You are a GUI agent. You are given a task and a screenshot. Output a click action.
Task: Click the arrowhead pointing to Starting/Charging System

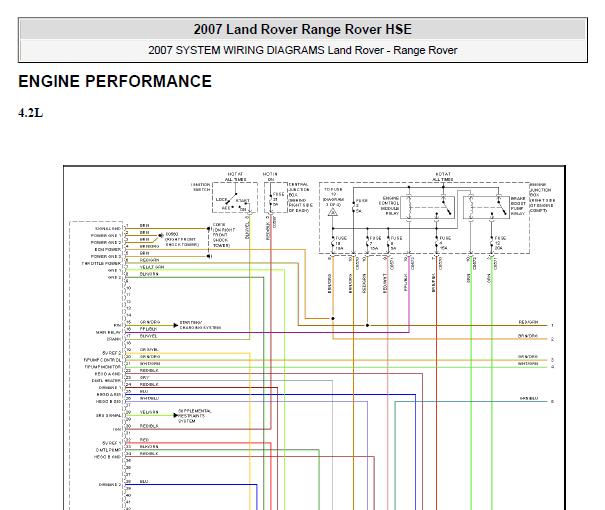click(x=176, y=325)
